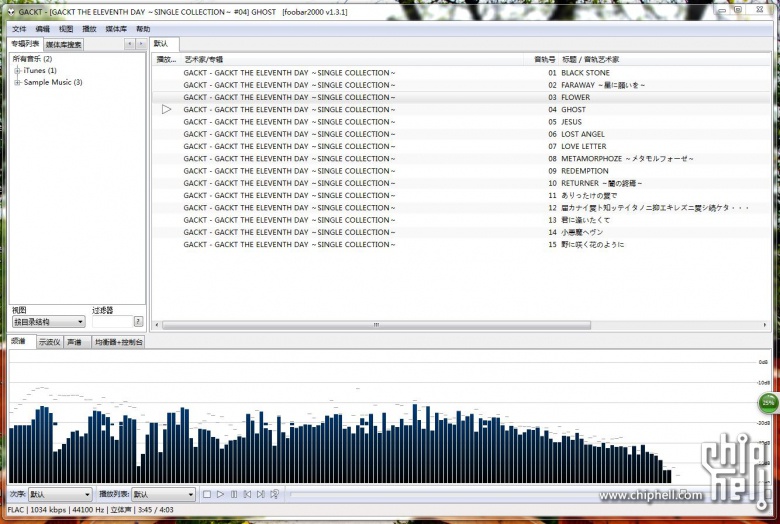Click the Stop playback button
The height and width of the screenshot is (524, 780).
(207, 494)
